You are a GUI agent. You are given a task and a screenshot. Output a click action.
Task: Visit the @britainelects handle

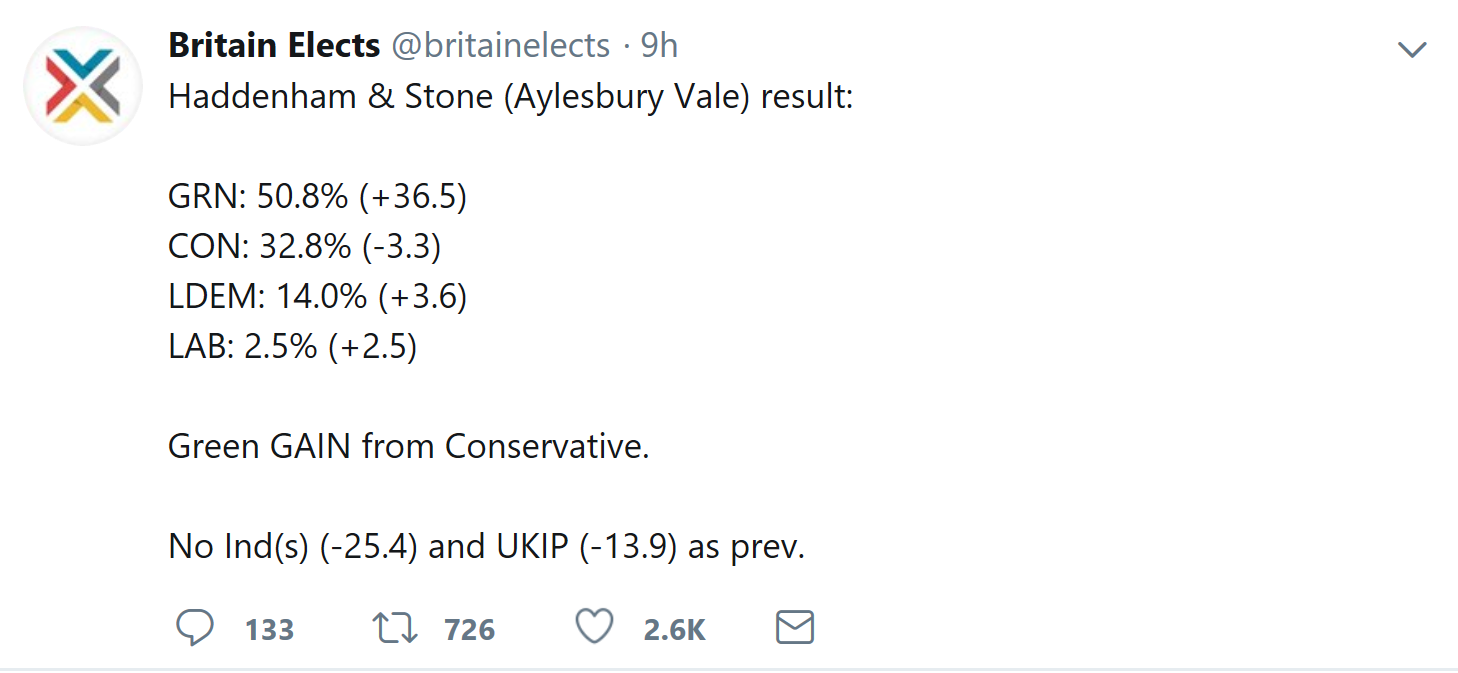[499, 45]
